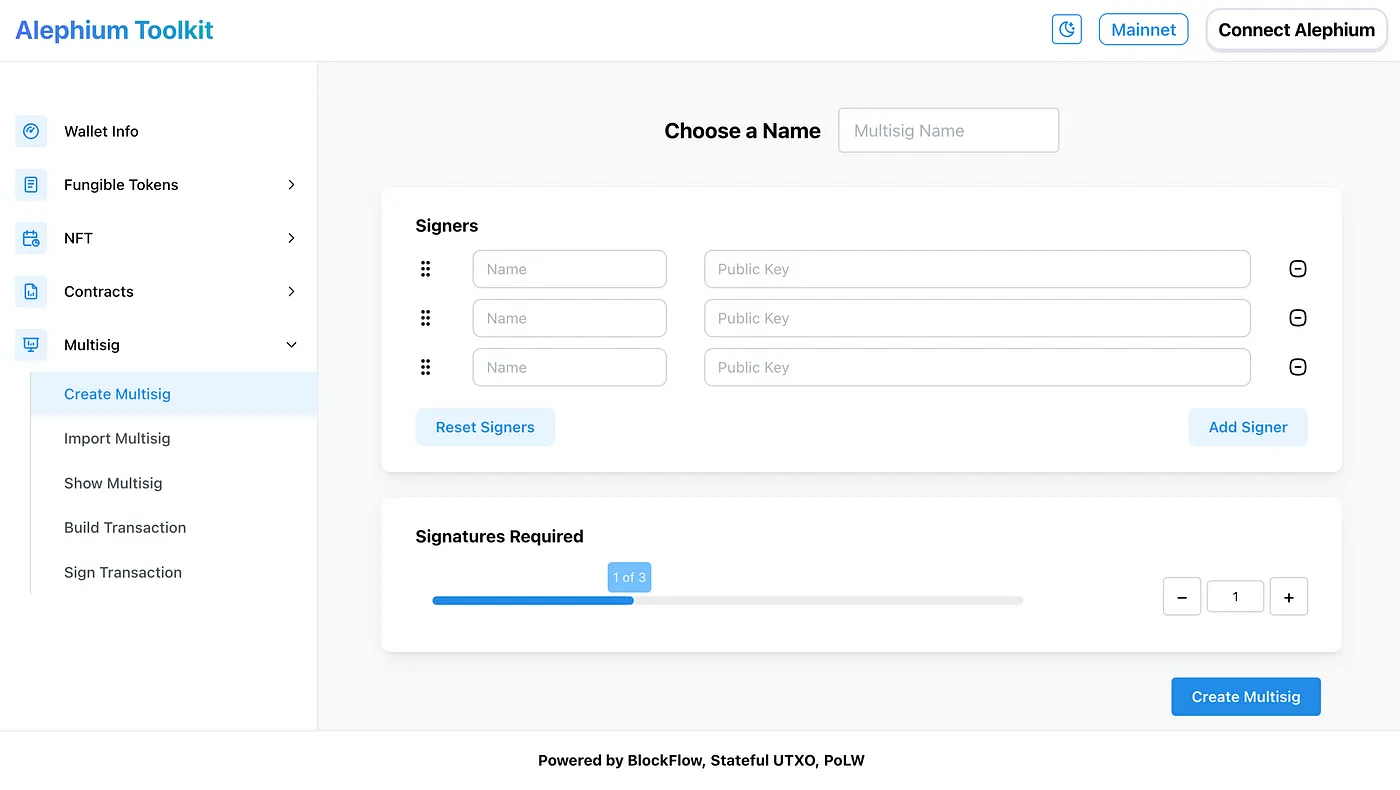Click the Reset Signers button

coord(485,427)
